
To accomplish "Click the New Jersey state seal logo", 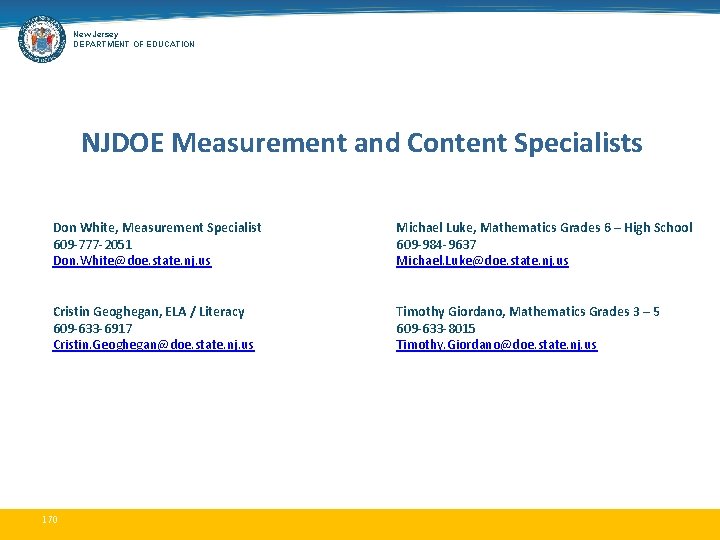I will click(x=42, y=39).
